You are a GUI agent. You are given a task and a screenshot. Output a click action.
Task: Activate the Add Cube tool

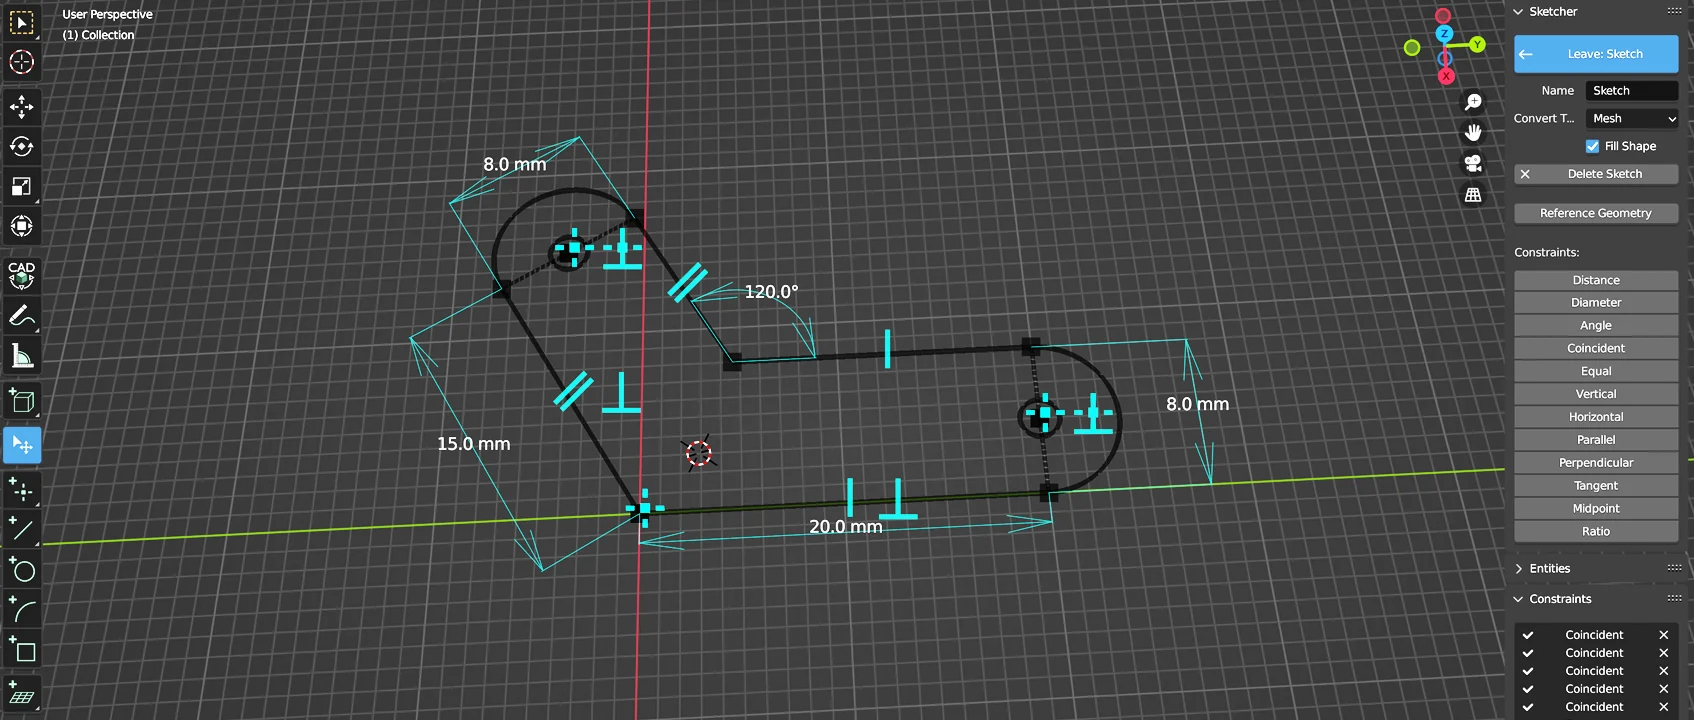click(x=21, y=401)
